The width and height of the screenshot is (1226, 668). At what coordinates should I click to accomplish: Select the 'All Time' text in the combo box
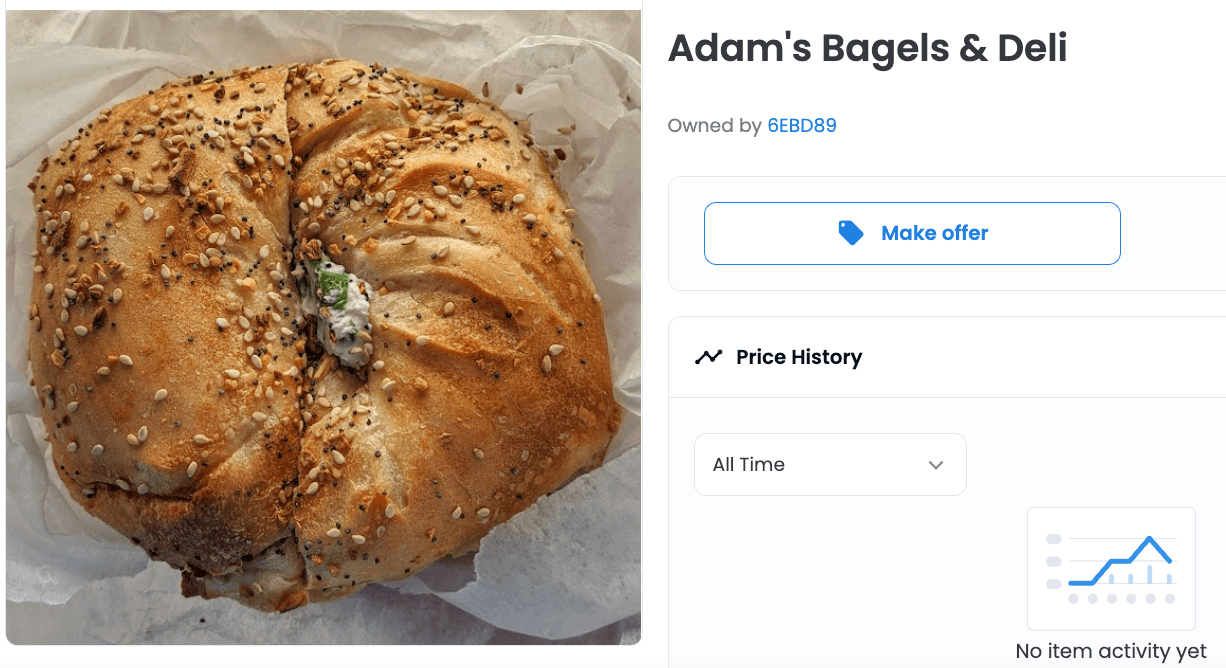(x=748, y=465)
